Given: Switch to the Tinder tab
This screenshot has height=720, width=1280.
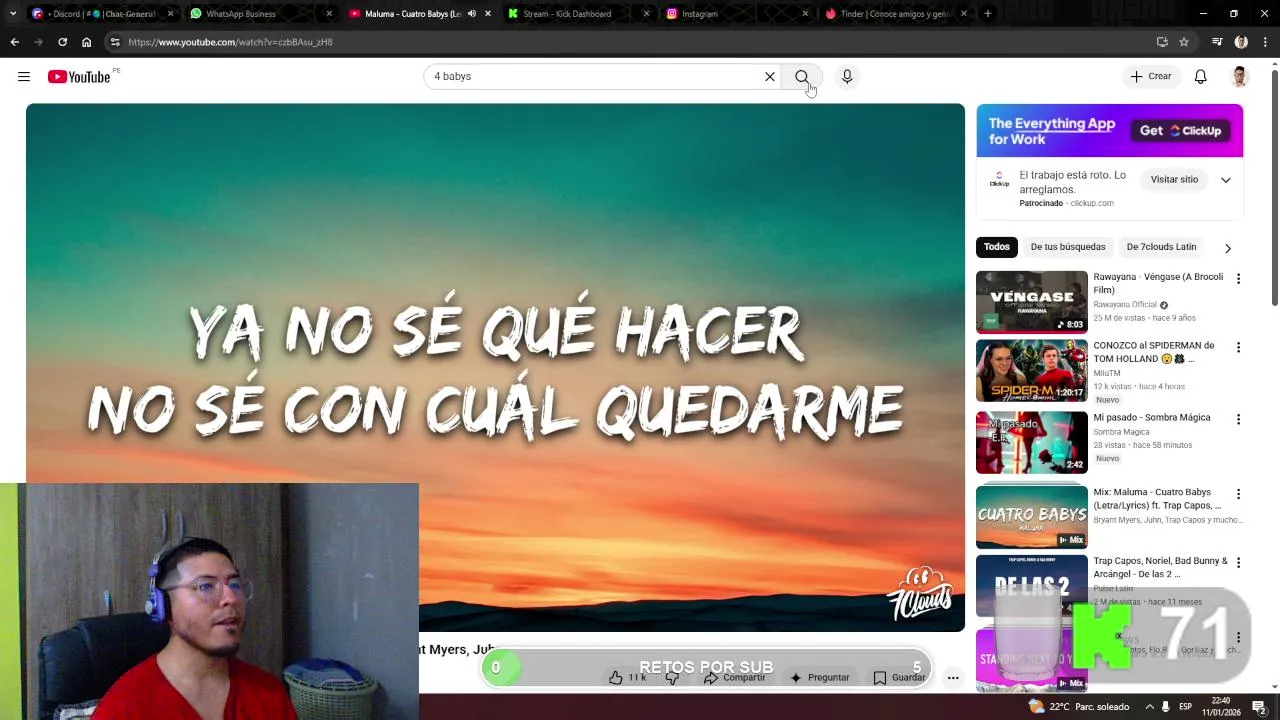Looking at the screenshot, I should click(x=893, y=14).
